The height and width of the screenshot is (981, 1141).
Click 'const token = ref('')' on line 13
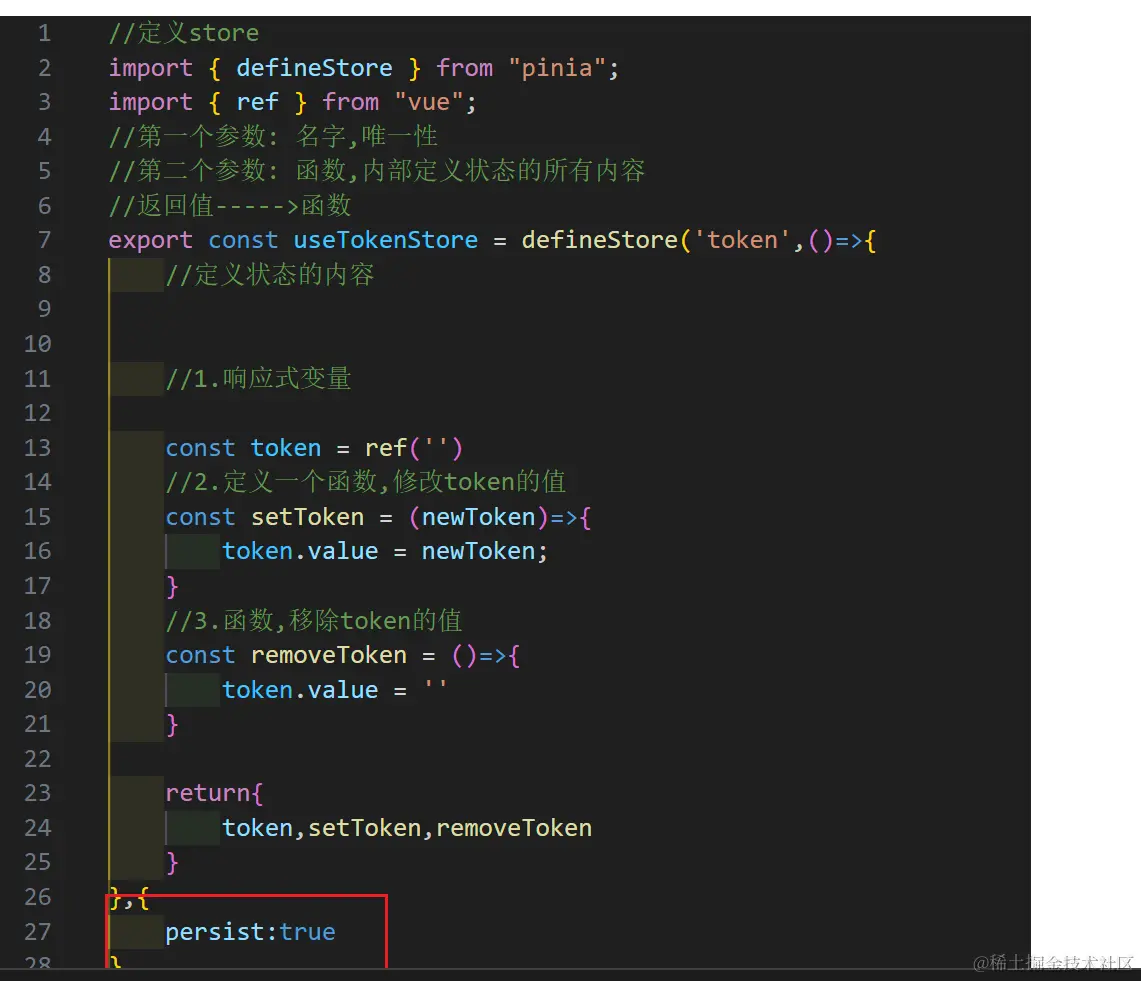[x=314, y=448]
